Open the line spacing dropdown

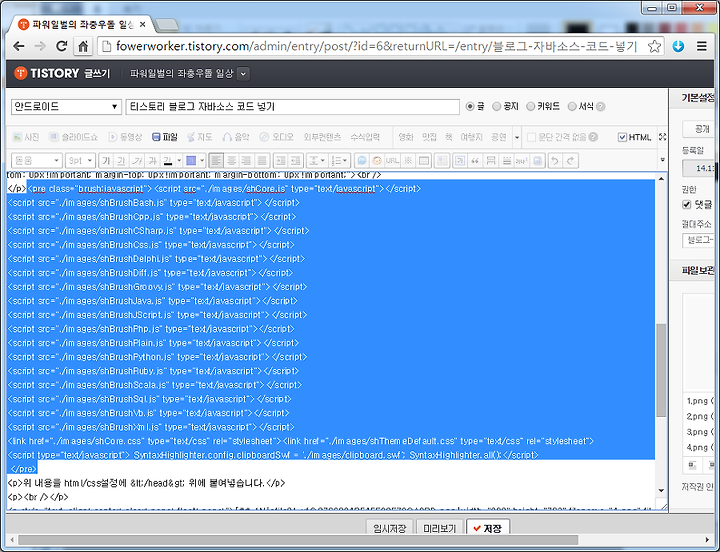coord(317,161)
